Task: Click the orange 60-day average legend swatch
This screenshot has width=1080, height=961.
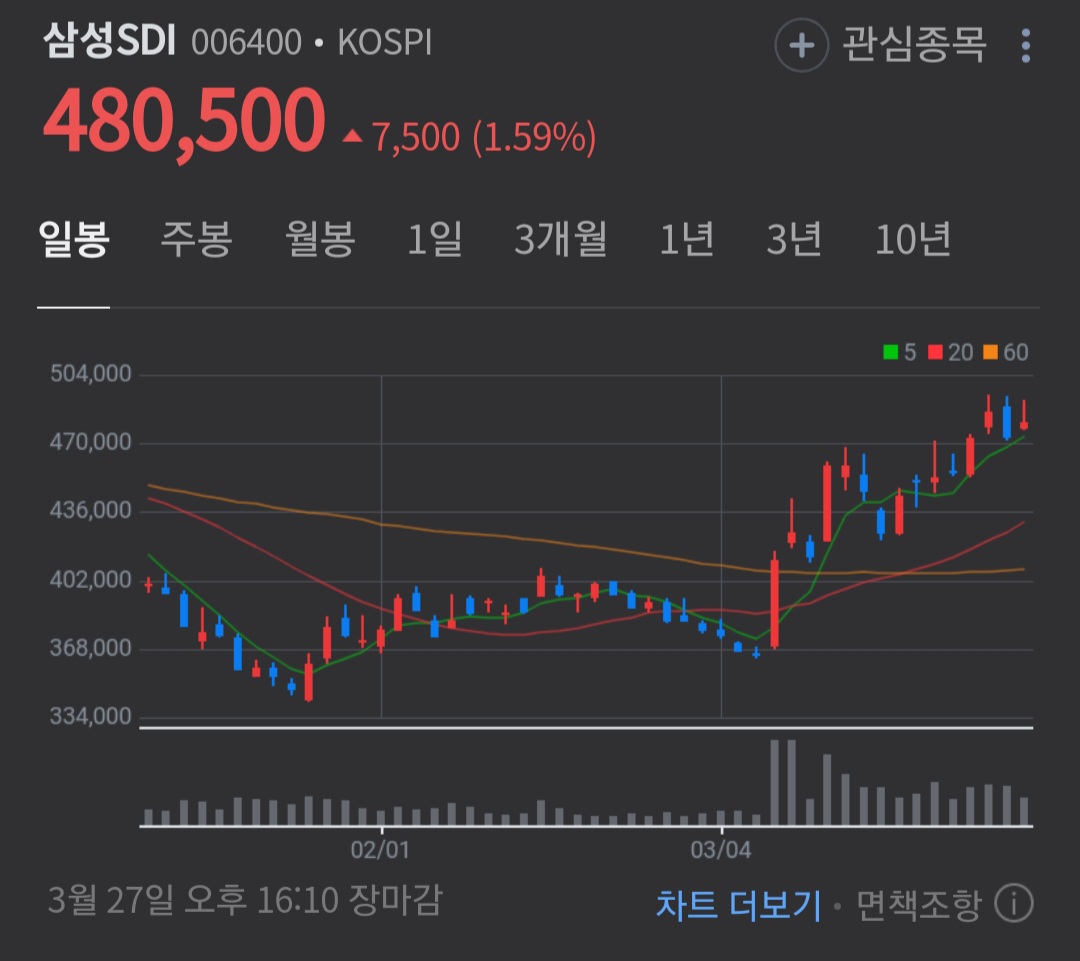Action: click(990, 353)
